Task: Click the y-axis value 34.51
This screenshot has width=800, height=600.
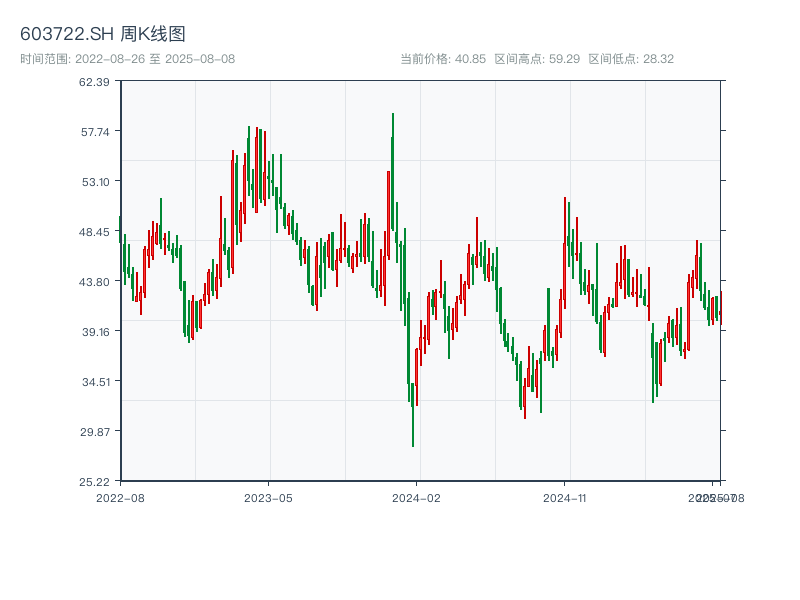Action: (96, 382)
